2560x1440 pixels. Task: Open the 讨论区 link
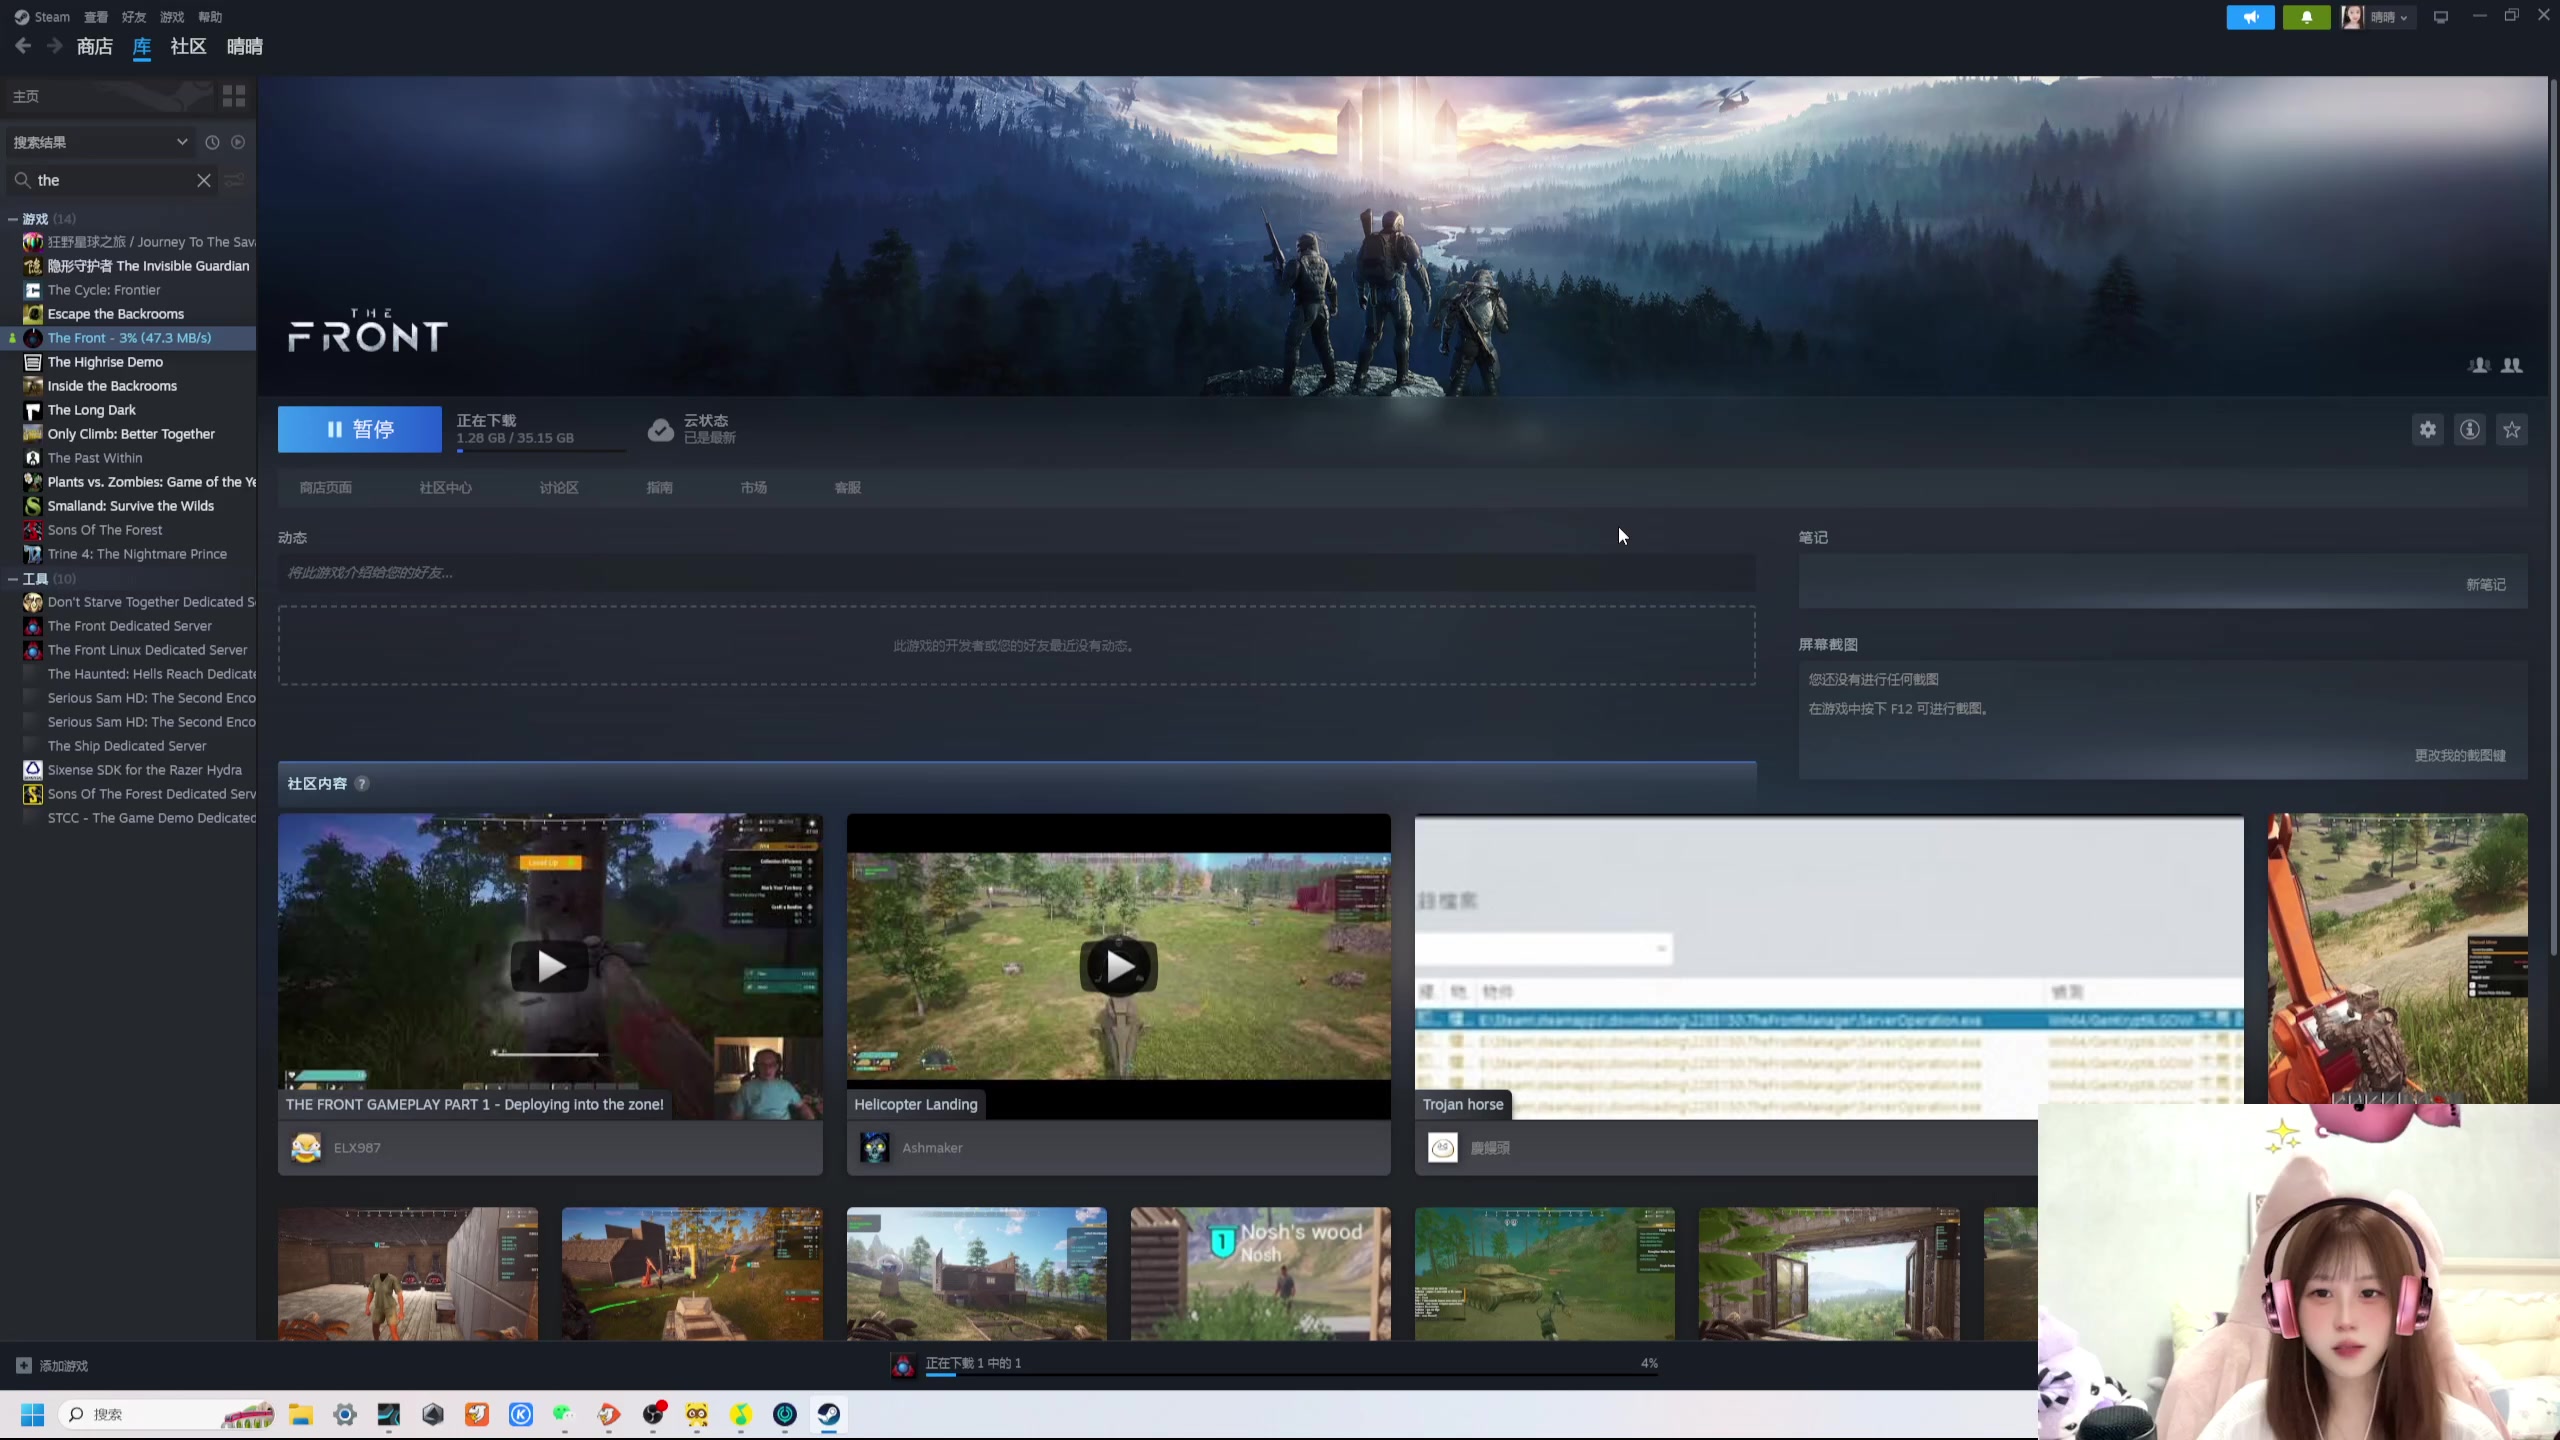coord(559,488)
